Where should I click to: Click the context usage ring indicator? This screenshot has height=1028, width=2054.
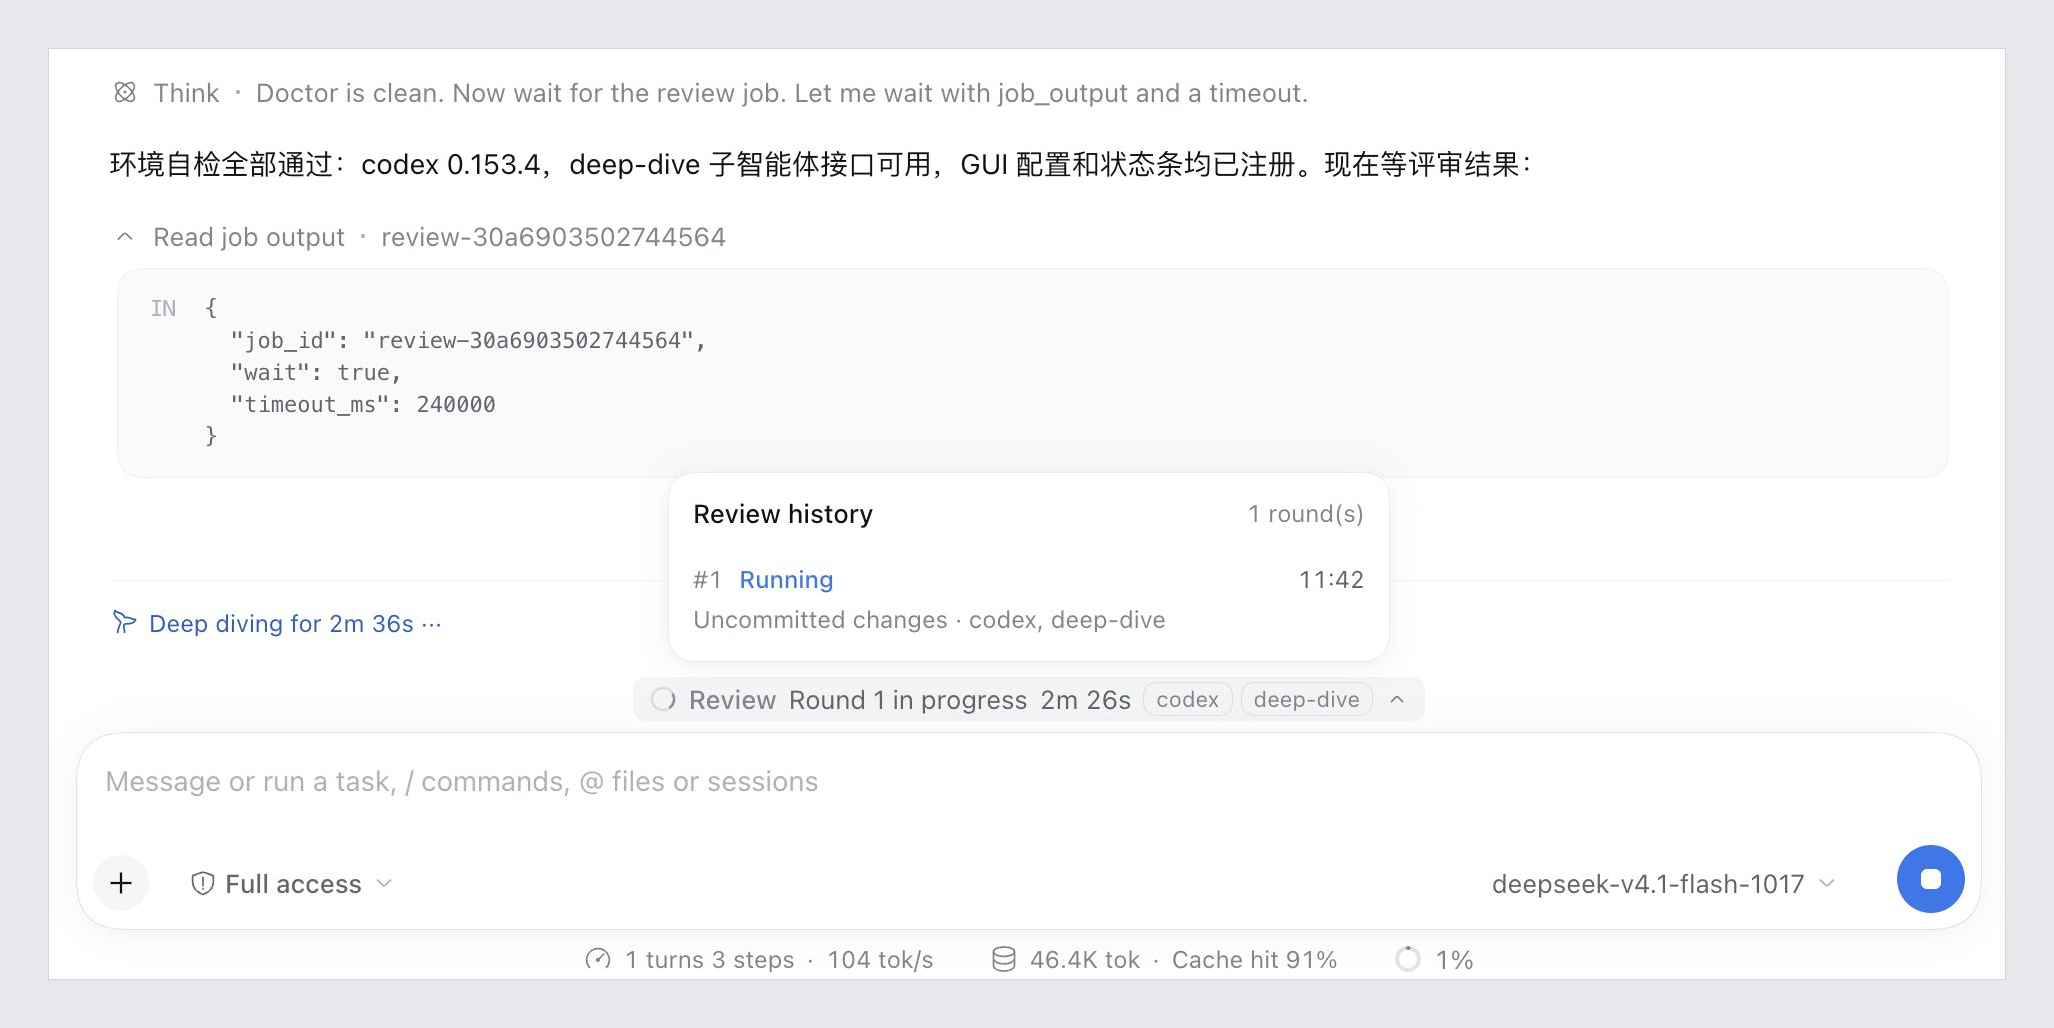tap(1407, 960)
